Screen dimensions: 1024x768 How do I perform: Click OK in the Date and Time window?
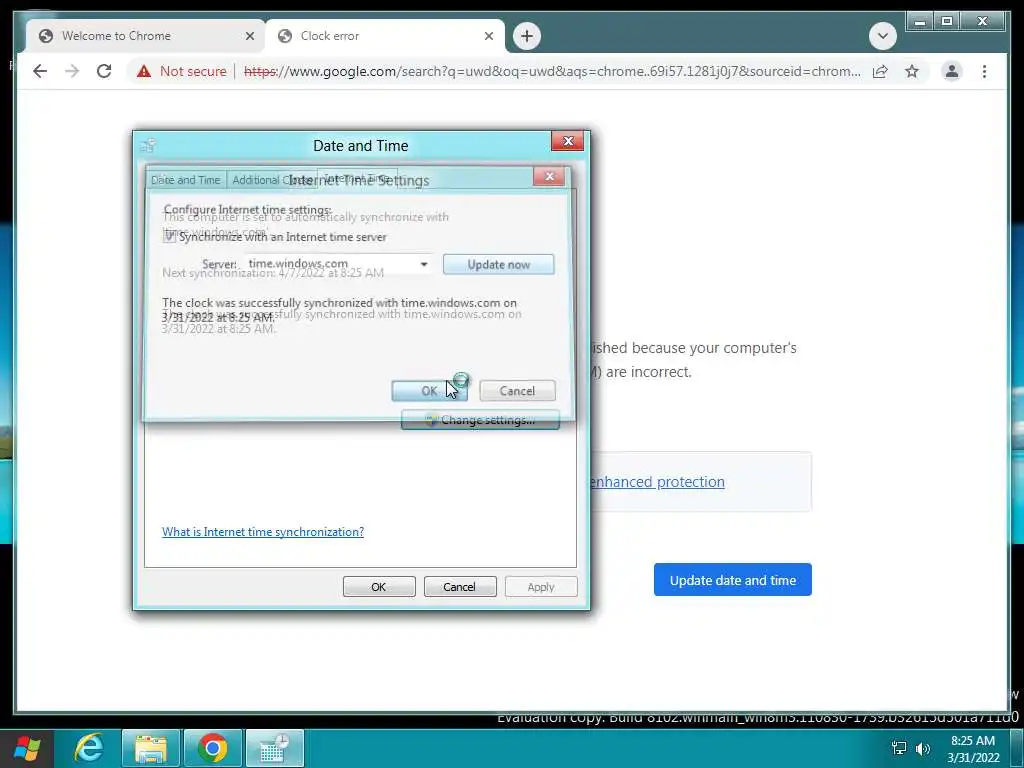click(379, 586)
